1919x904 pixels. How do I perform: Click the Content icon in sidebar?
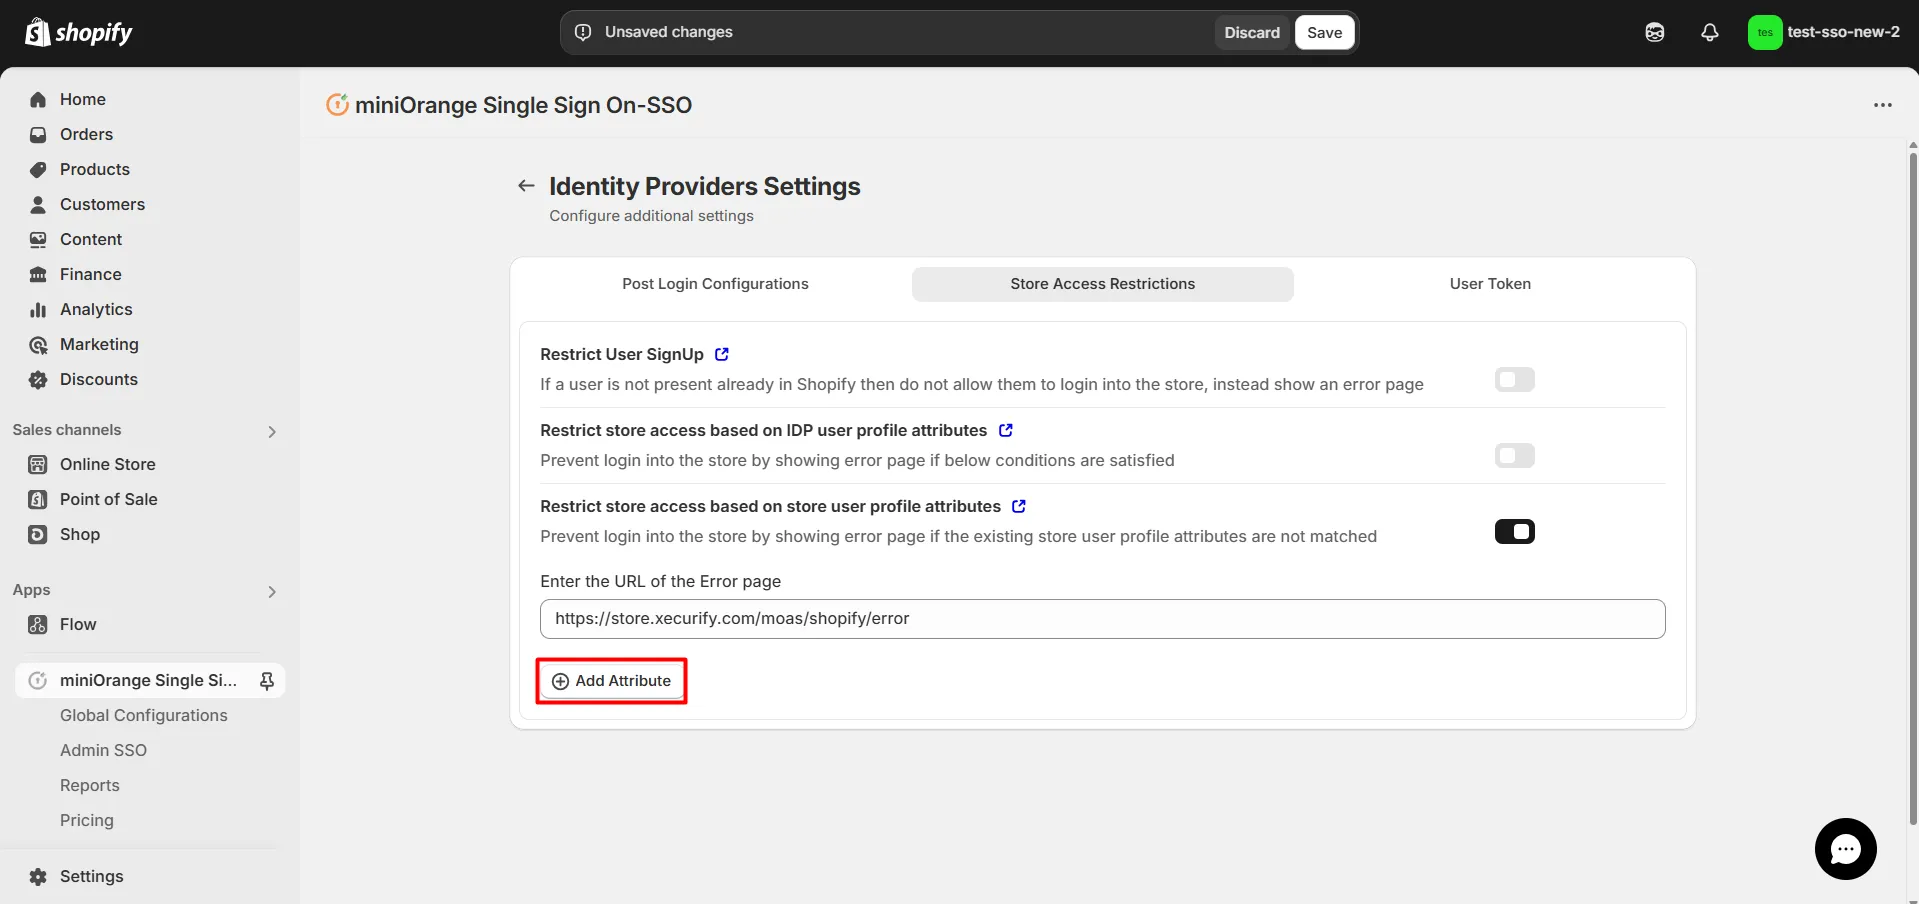tap(38, 239)
